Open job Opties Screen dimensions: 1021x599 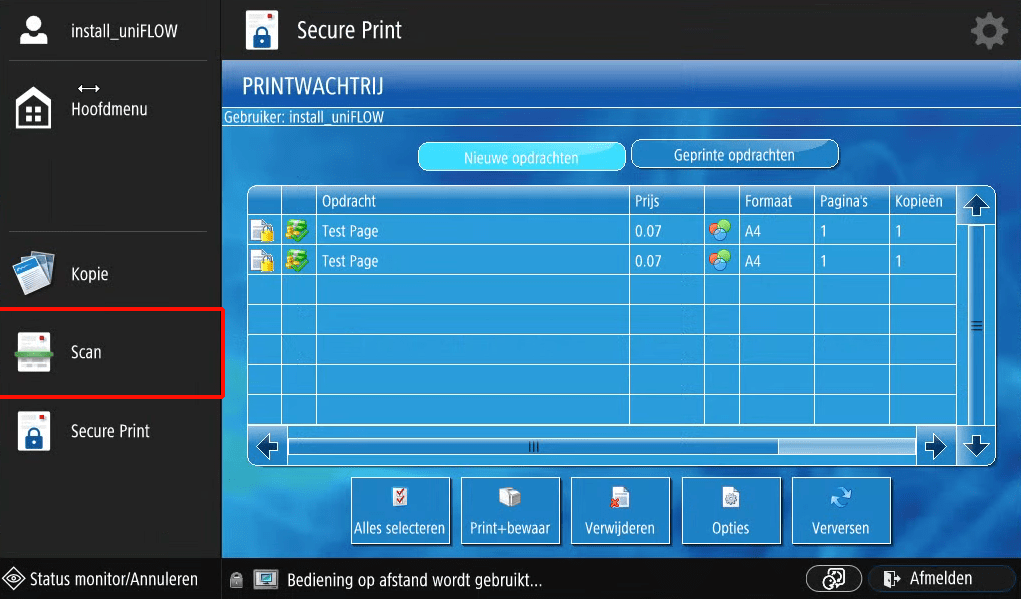[x=731, y=511]
